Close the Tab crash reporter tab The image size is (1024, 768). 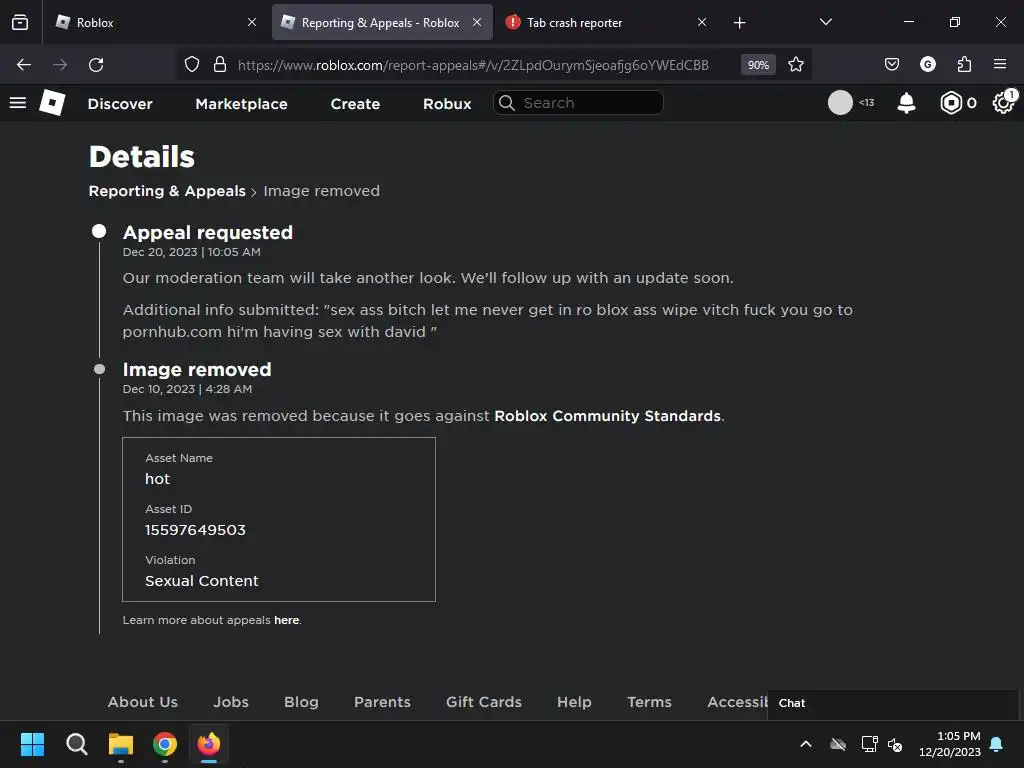(x=702, y=22)
